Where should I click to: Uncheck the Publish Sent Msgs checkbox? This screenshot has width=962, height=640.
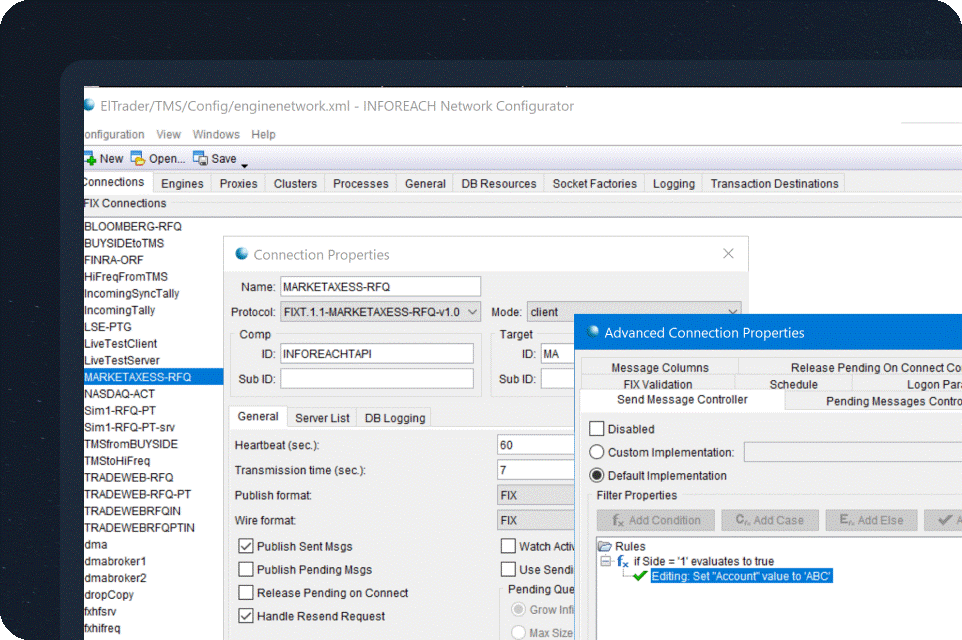246,546
